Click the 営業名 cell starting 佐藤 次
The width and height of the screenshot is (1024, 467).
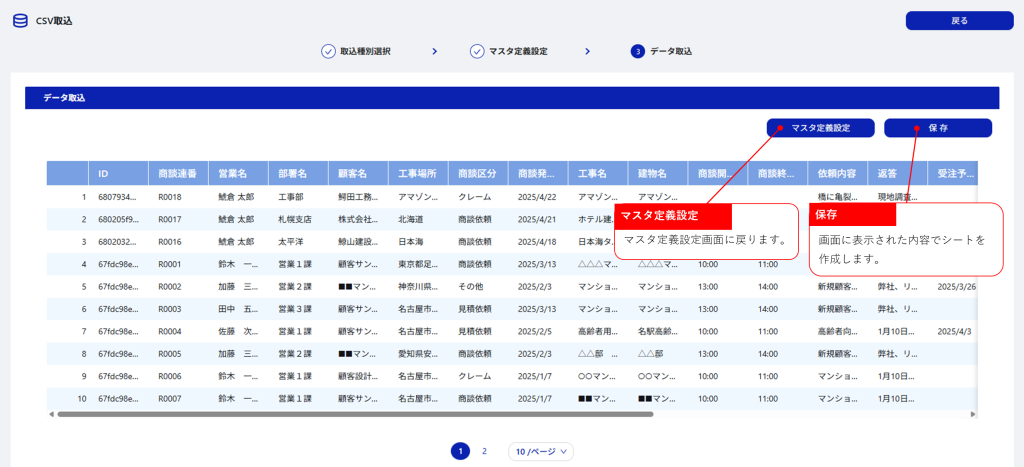pos(238,331)
